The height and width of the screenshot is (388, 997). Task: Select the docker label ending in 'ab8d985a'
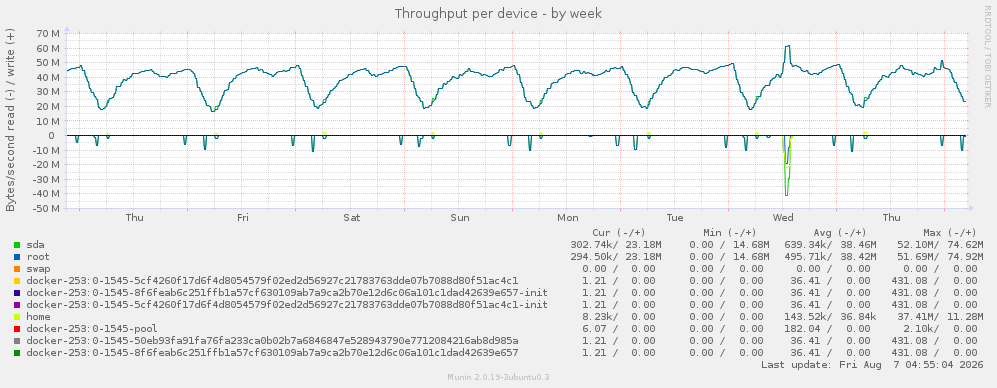point(272,341)
